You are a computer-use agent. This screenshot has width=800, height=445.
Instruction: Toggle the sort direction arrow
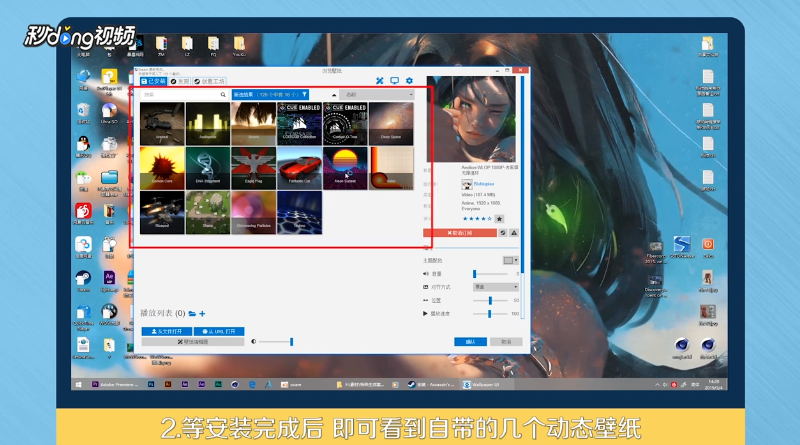(334, 95)
